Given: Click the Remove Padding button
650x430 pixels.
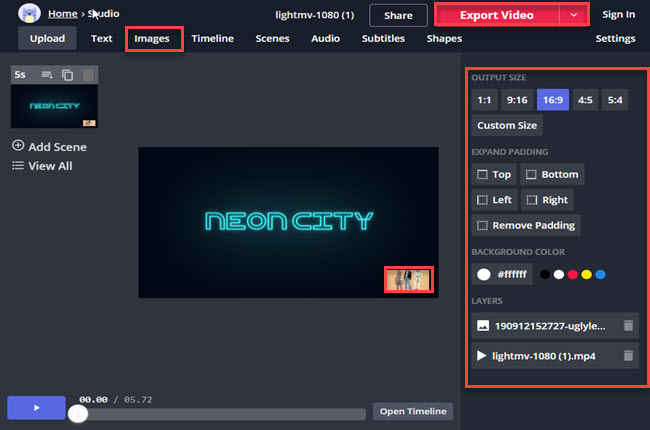Looking at the screenshot, I should (x=526, y=225).
